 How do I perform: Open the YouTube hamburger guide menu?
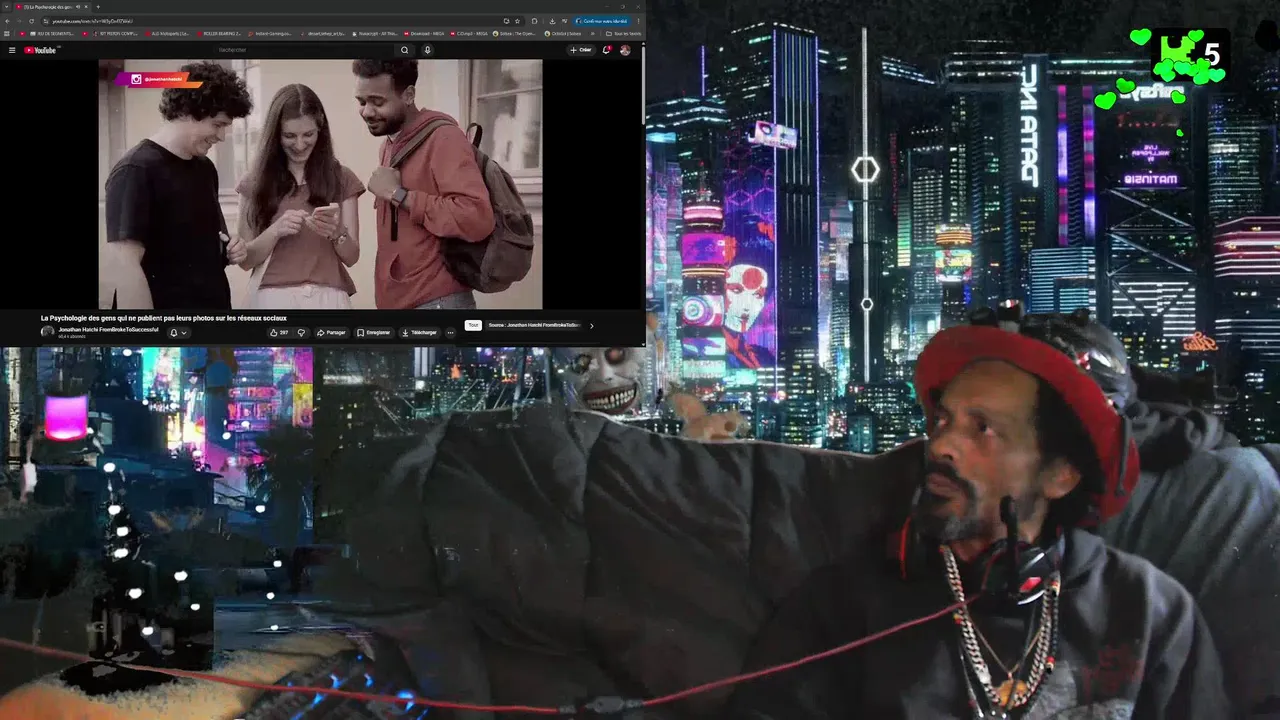(12, 50)
